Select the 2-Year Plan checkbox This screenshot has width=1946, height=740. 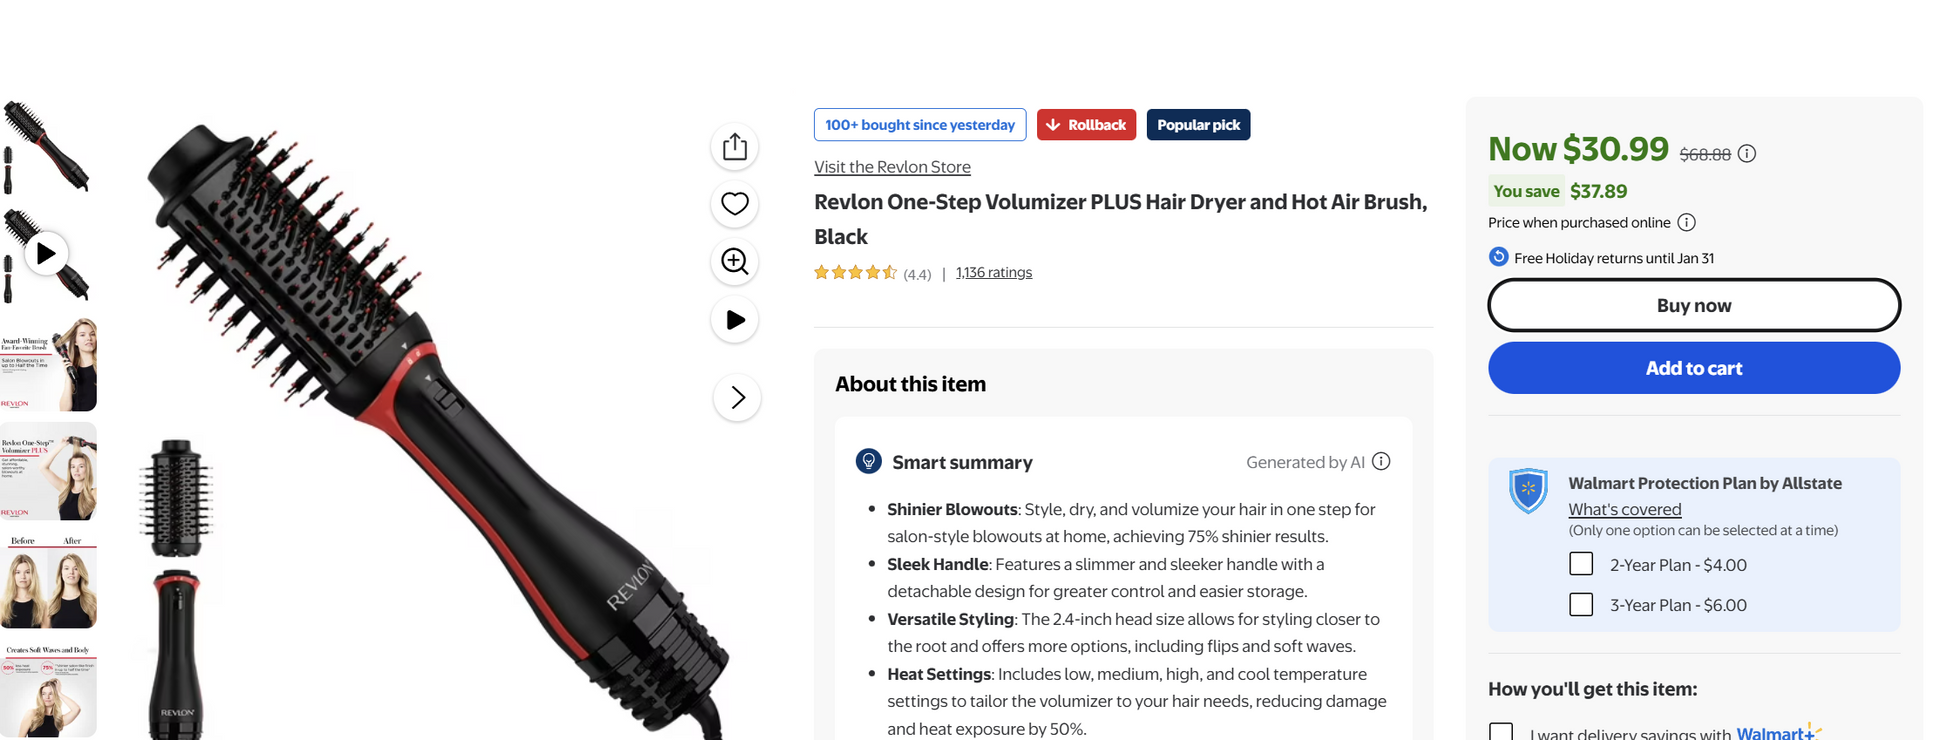(1581, 564)
